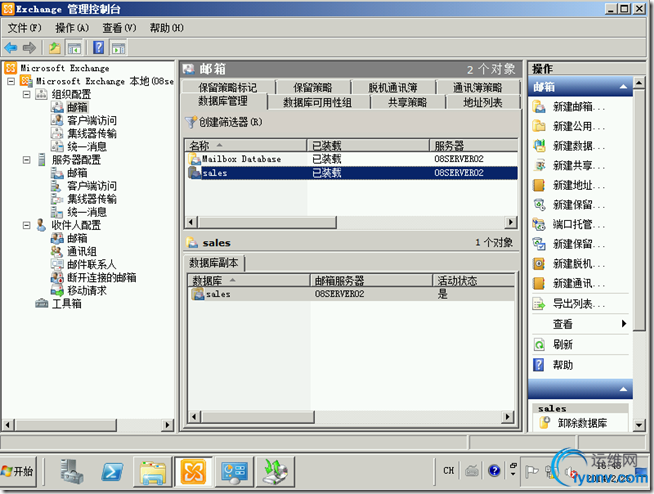
Task: Click the 卸除数据库 icon under sales
Action: coord(545,423)
